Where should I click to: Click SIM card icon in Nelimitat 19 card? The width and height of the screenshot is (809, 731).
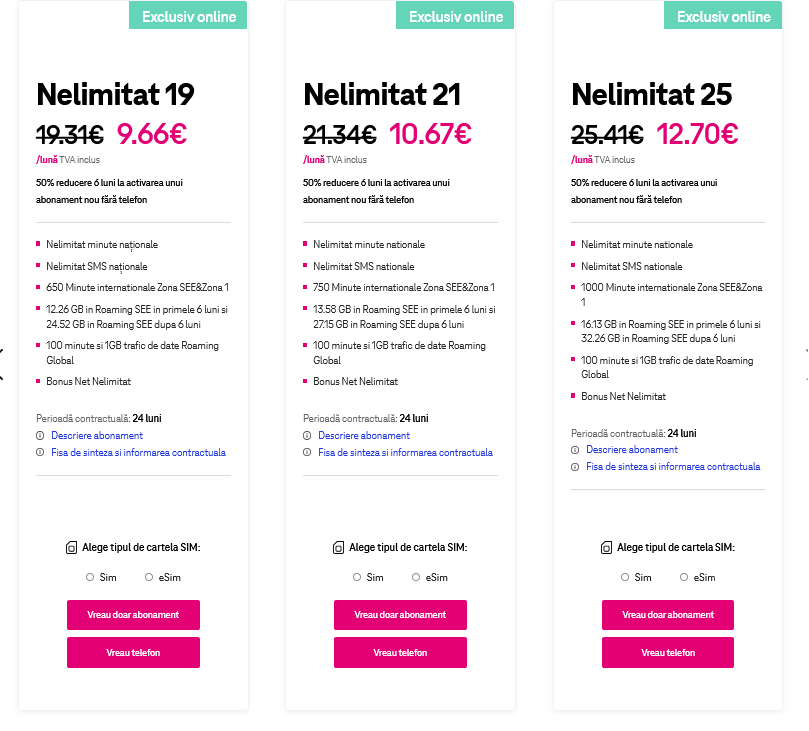tap(71, 548)
